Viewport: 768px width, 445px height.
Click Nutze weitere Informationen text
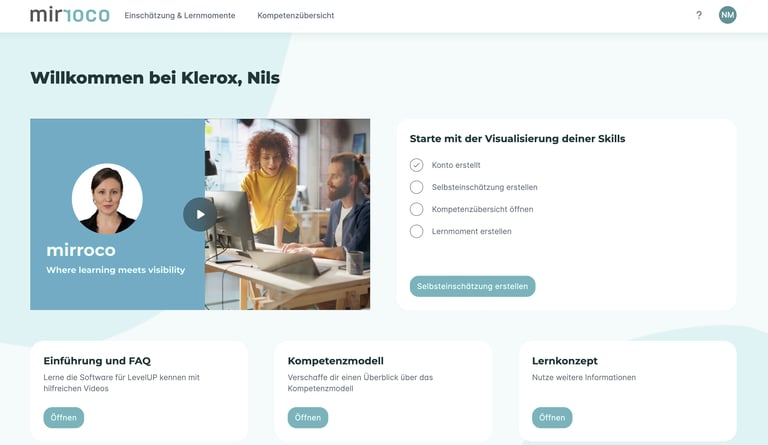pos(584,377)
